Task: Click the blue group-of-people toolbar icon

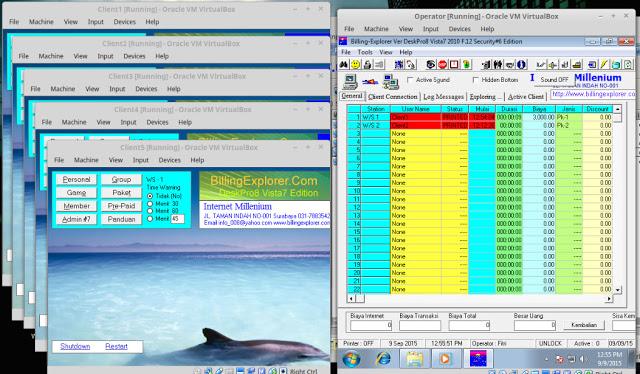Action: pos(399,65)
